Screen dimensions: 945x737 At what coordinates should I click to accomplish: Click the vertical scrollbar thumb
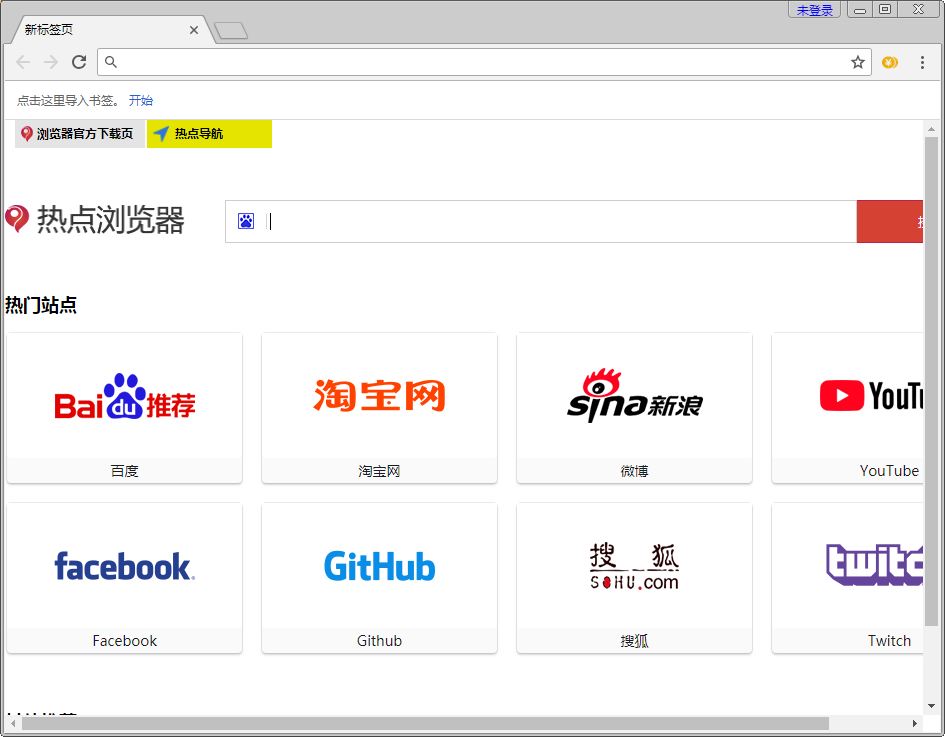click(x=931, y=381)
